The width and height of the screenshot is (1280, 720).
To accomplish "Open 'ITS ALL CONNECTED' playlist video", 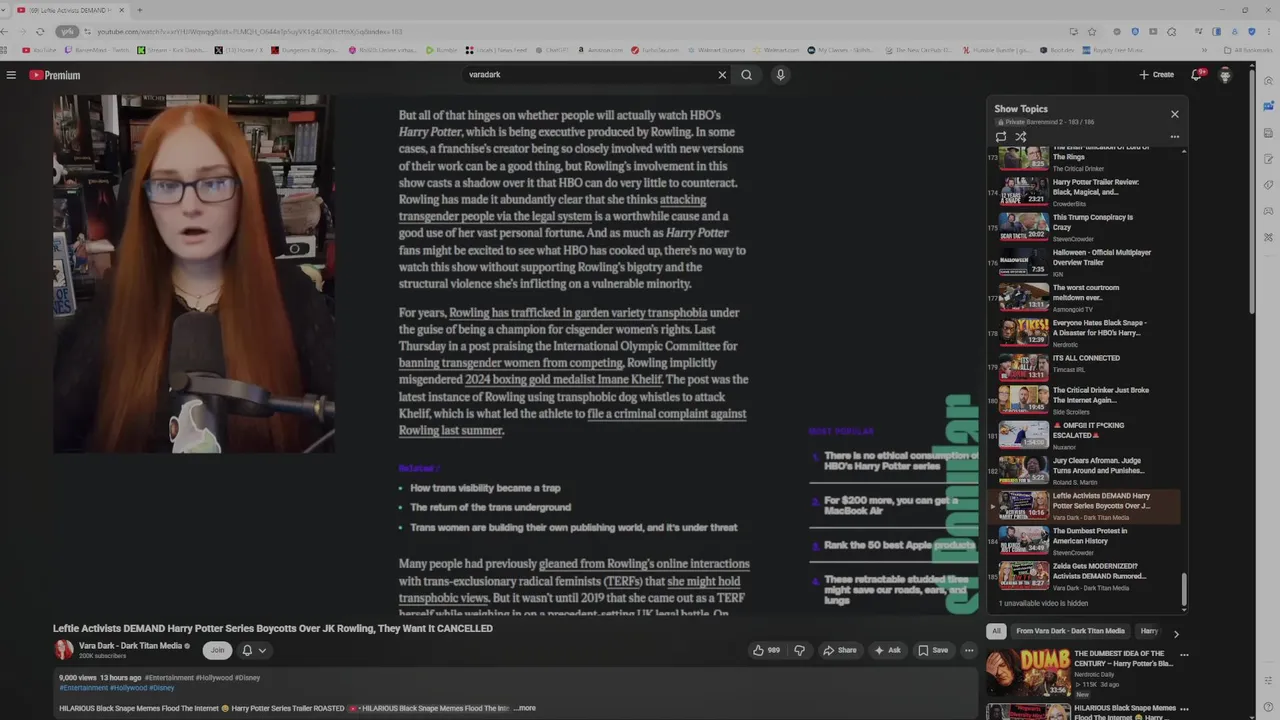I will pos(1084,367).
